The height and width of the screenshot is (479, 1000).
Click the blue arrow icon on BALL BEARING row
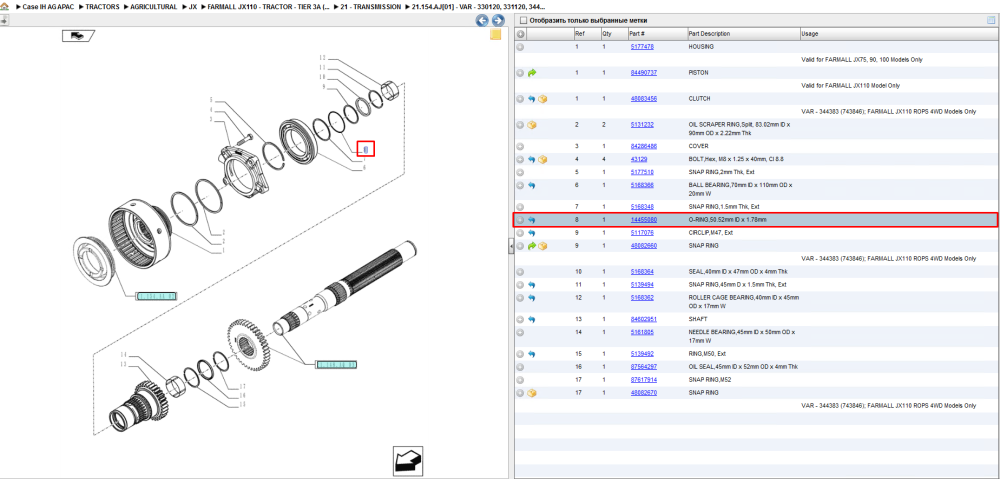[x=532, y=185]
